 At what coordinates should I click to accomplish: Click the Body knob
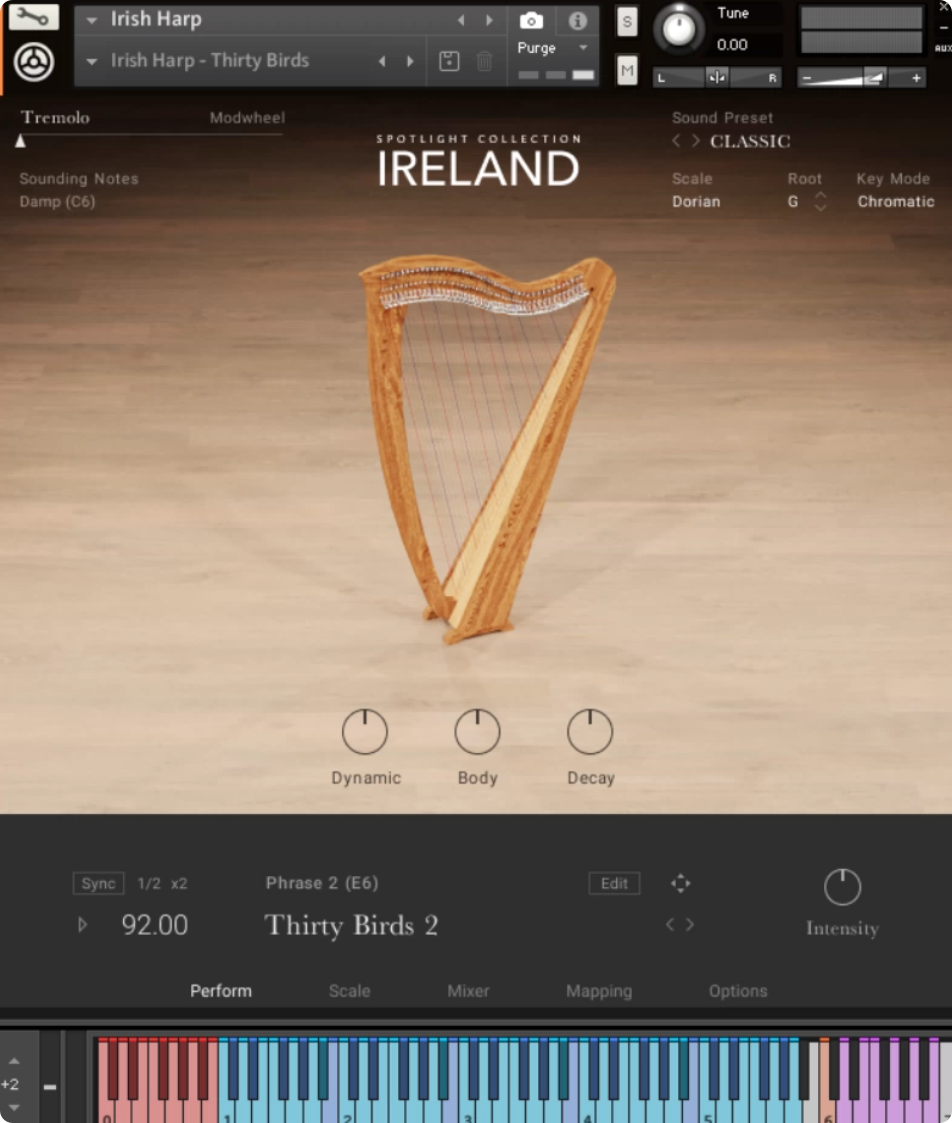point(477,731)
